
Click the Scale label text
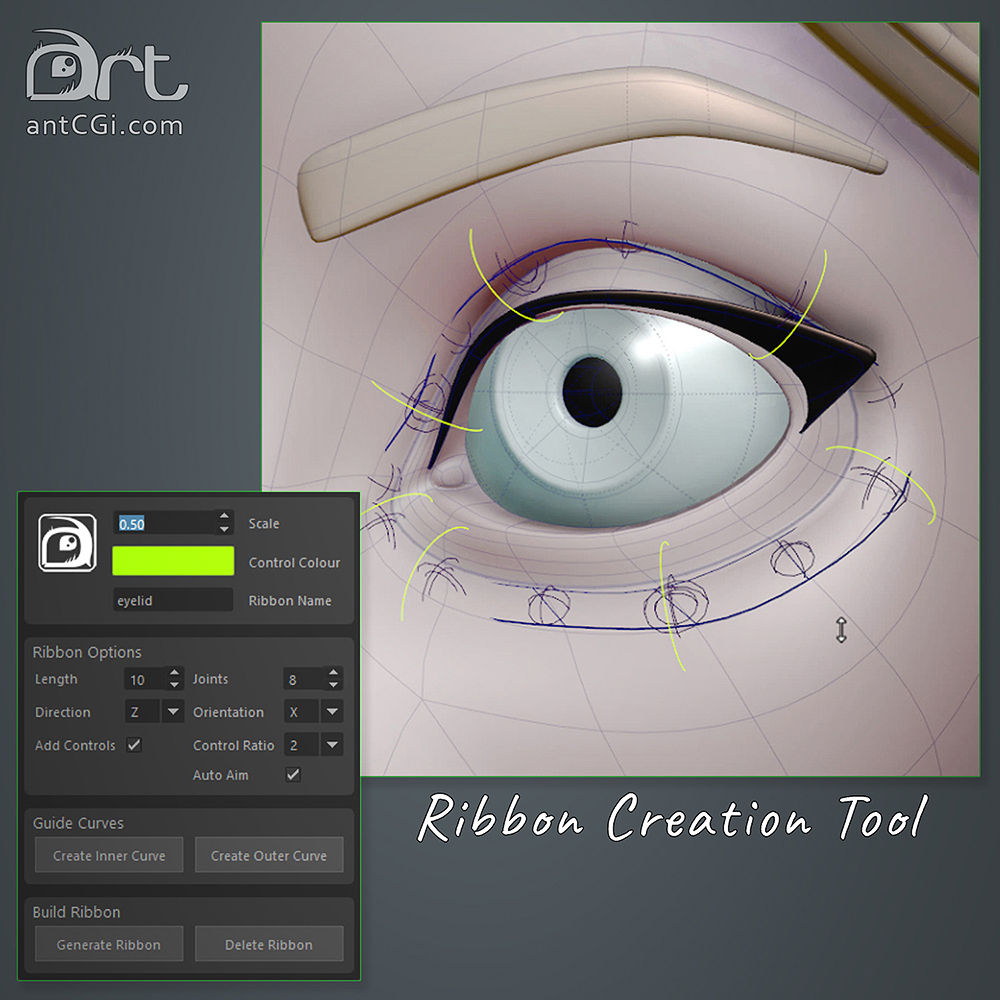click(x=263, y=524)
